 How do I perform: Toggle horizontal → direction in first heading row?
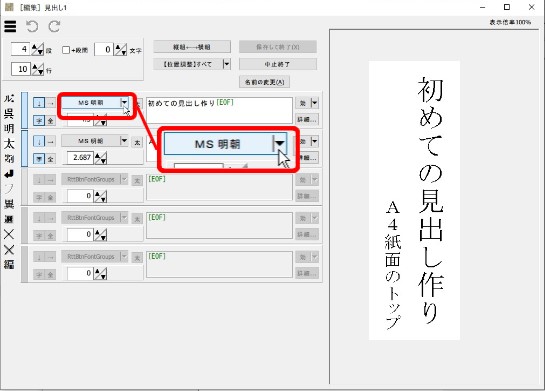click(x=50, y=103)
